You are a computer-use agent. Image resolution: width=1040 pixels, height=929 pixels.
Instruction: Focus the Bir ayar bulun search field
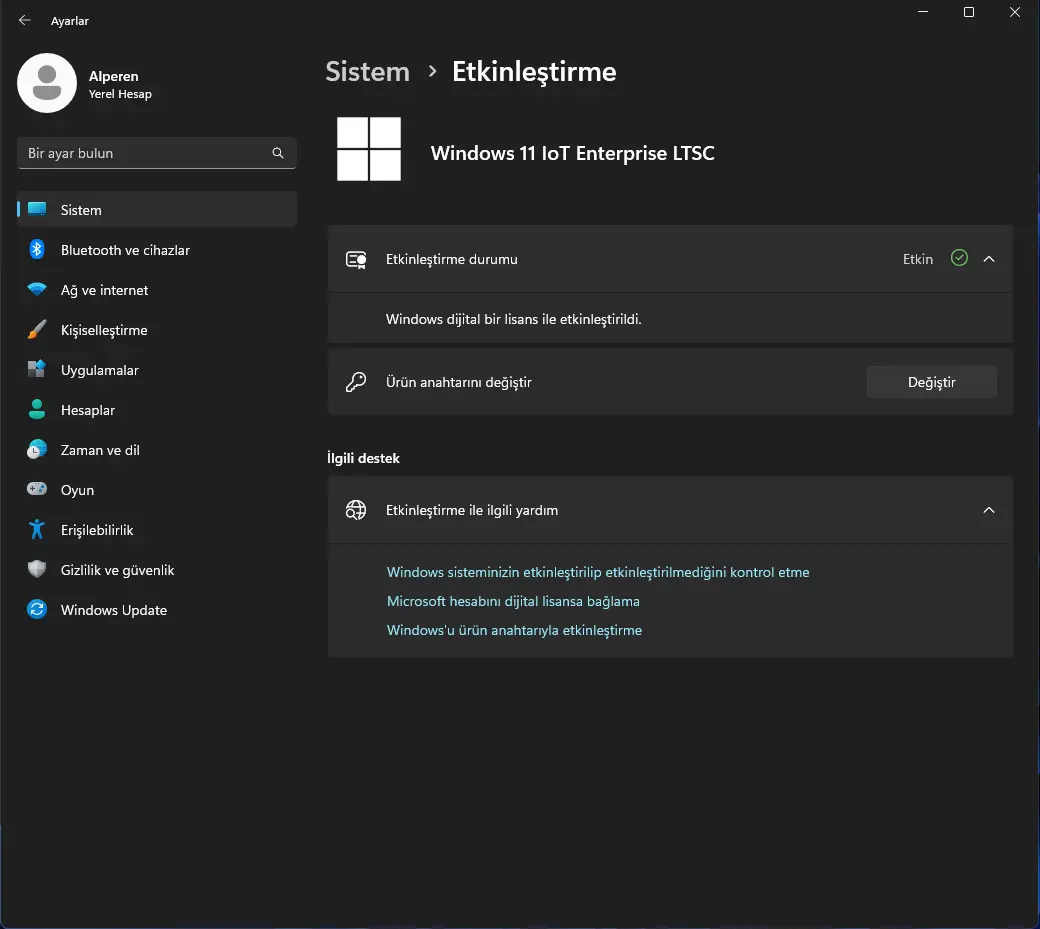point(157,153)
